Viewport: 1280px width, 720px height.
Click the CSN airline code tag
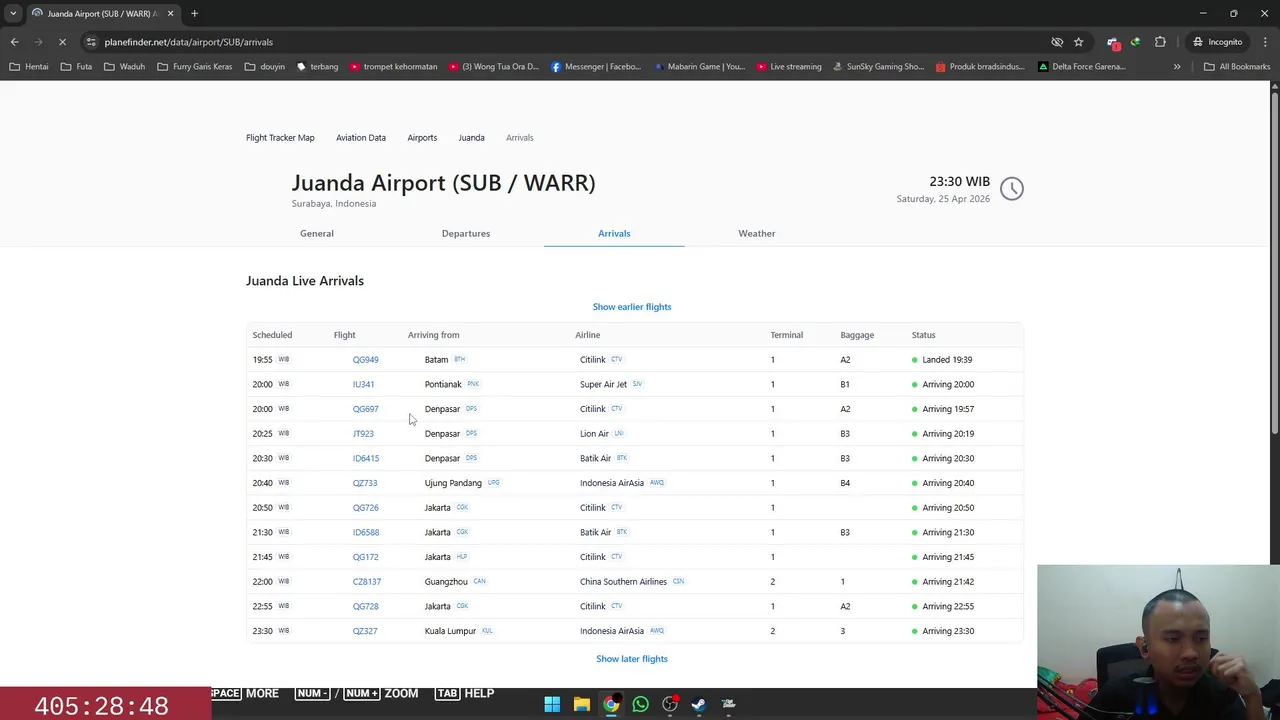[678, 581]
